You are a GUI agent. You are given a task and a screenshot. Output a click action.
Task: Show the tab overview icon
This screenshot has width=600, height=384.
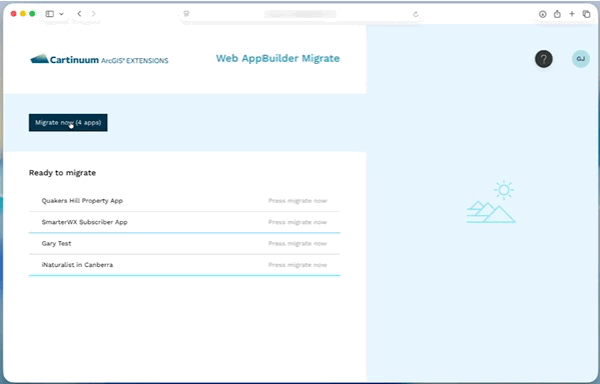click(586, 14)
